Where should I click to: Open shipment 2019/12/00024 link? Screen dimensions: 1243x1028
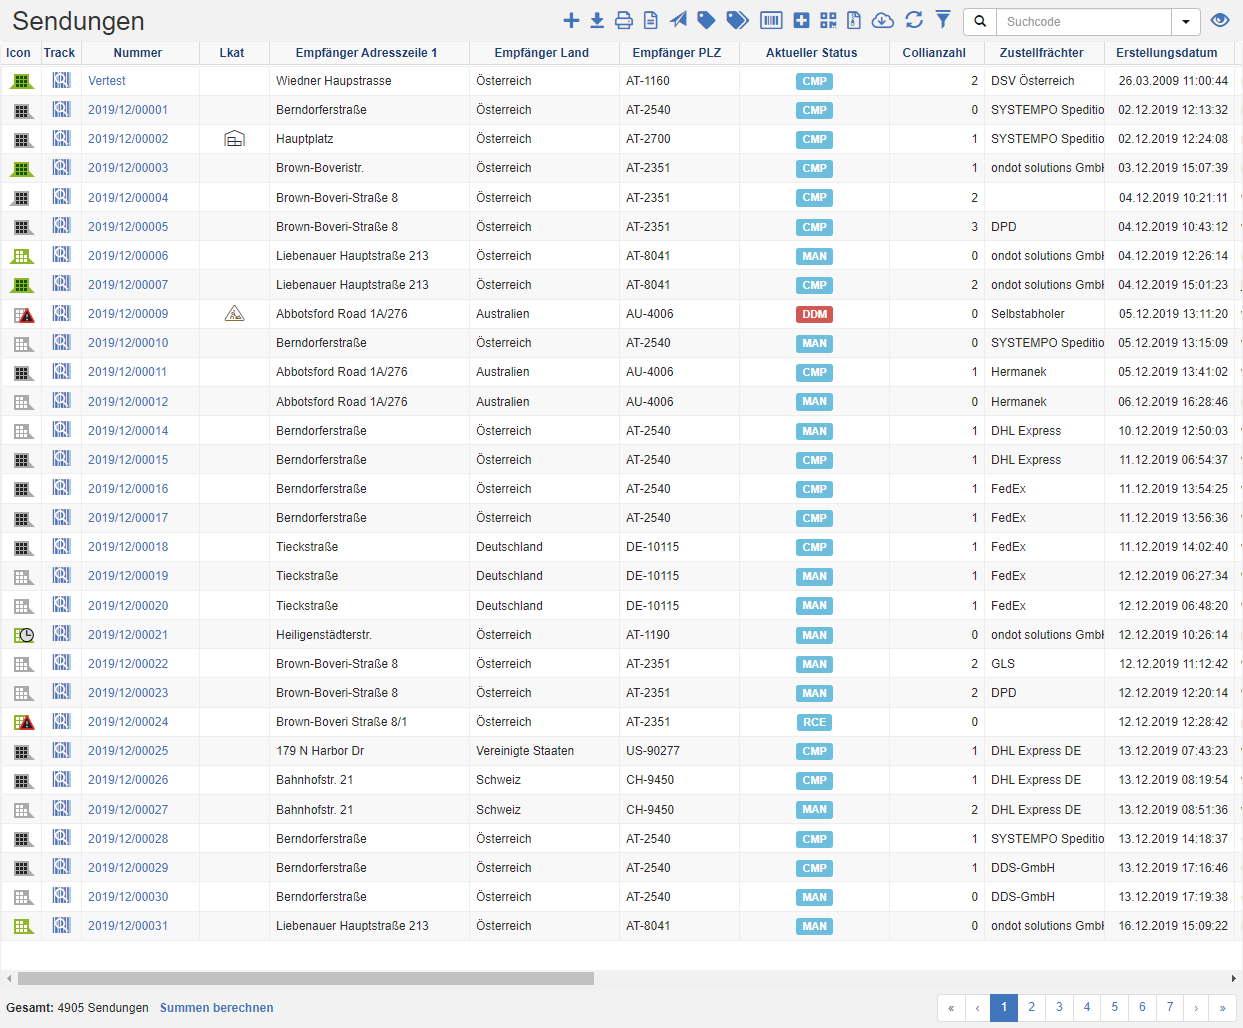coord(128,722)
